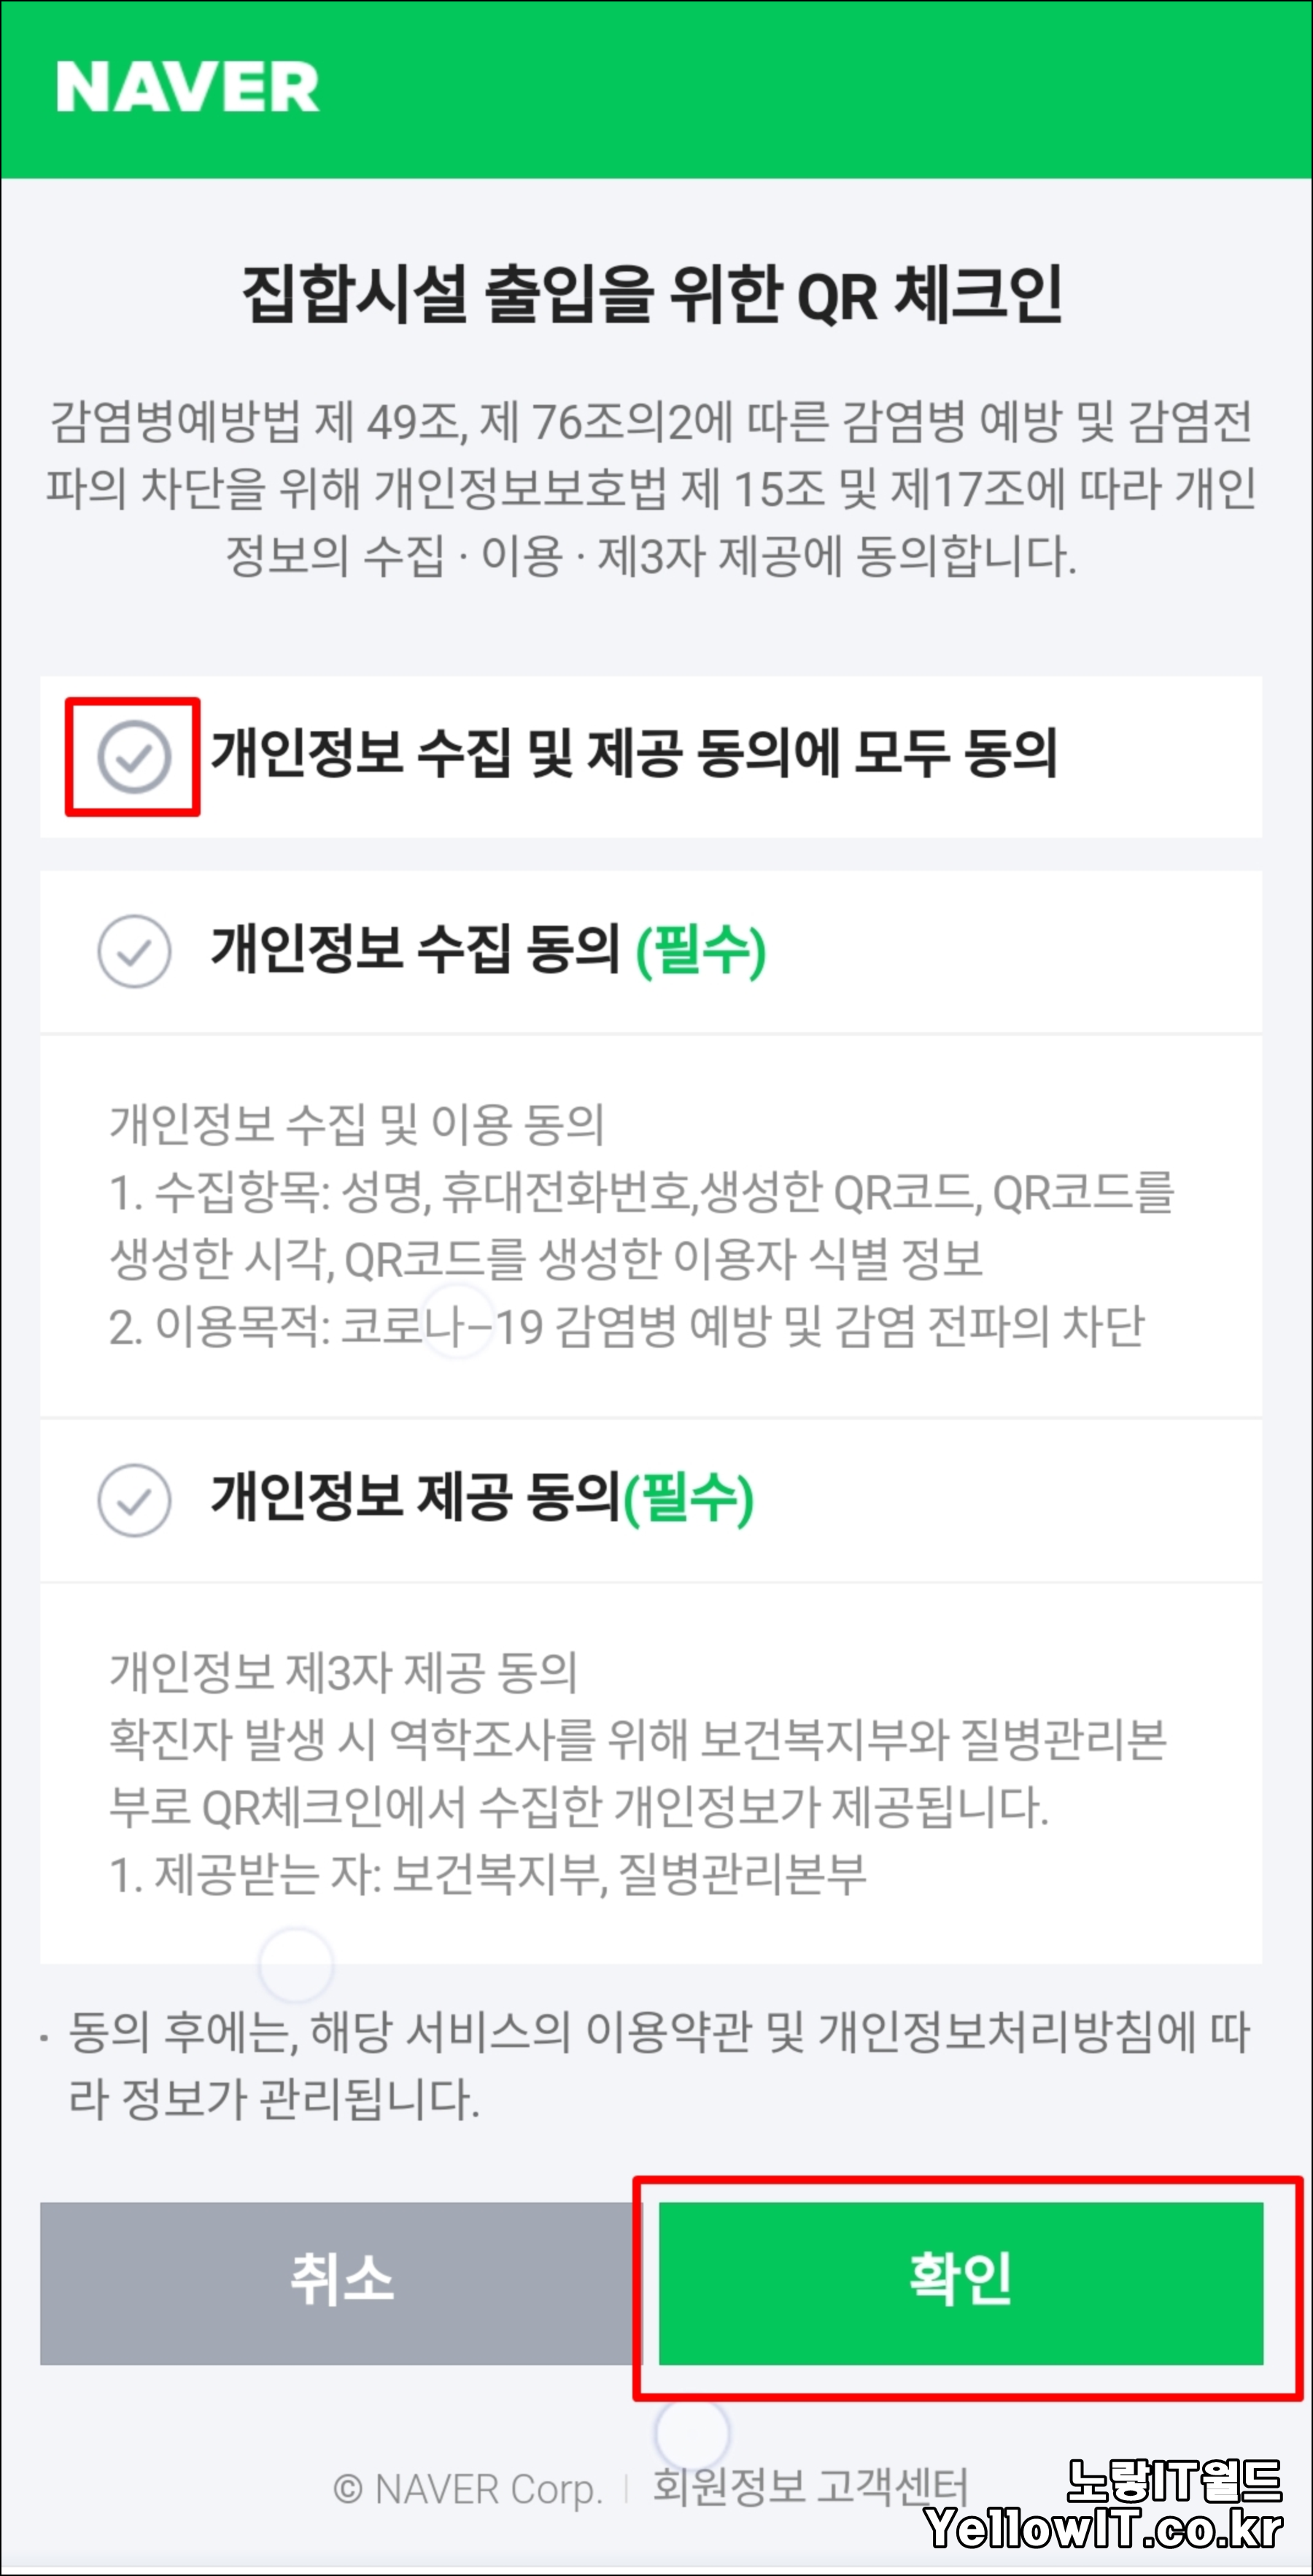Tick 개인정보 제공 동의(필수) checkbox

click(134, 1500)
